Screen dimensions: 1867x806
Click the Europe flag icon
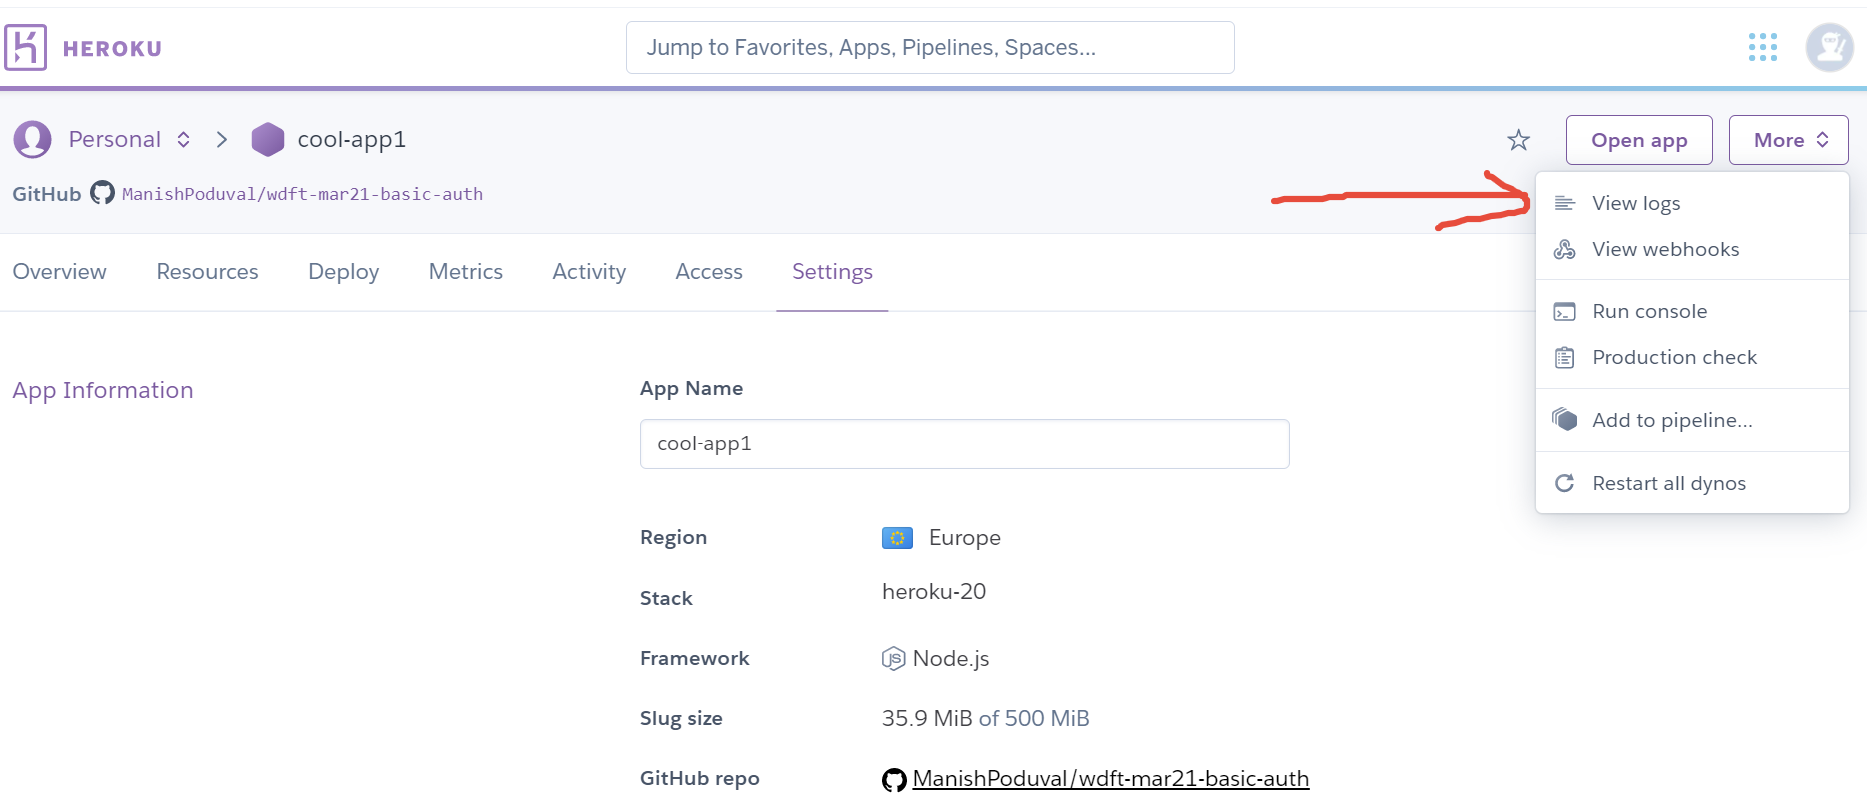(x=897, y=538)
